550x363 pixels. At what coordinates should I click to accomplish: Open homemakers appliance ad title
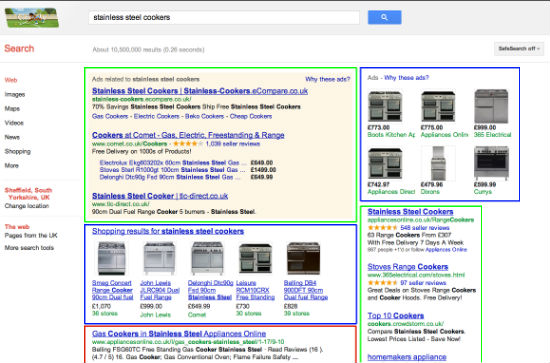pyautogui.click(x=407, y=357)
